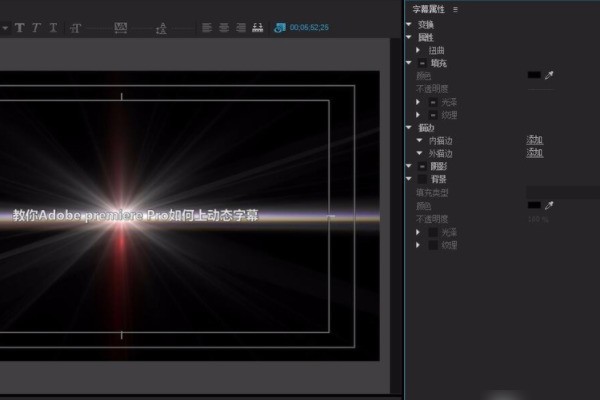Image resolution: width=600 pixels, height=400 pixels.
Task: Open the fill color swatch
Action: pyautogui.click(x=534, y=75)
